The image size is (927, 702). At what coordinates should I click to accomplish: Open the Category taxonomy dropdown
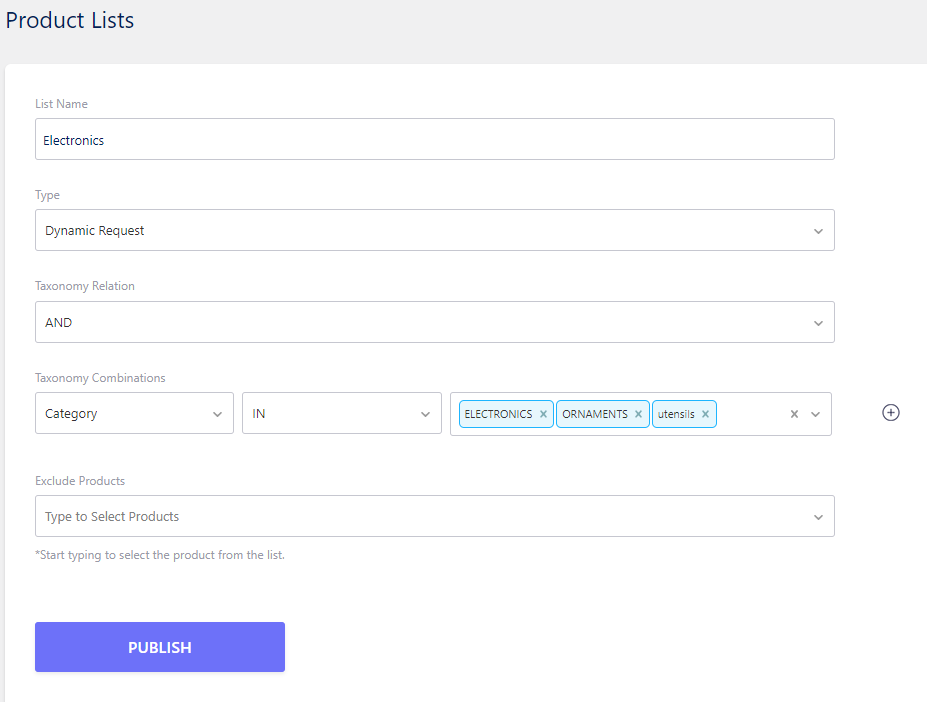[x=134, y=413]
